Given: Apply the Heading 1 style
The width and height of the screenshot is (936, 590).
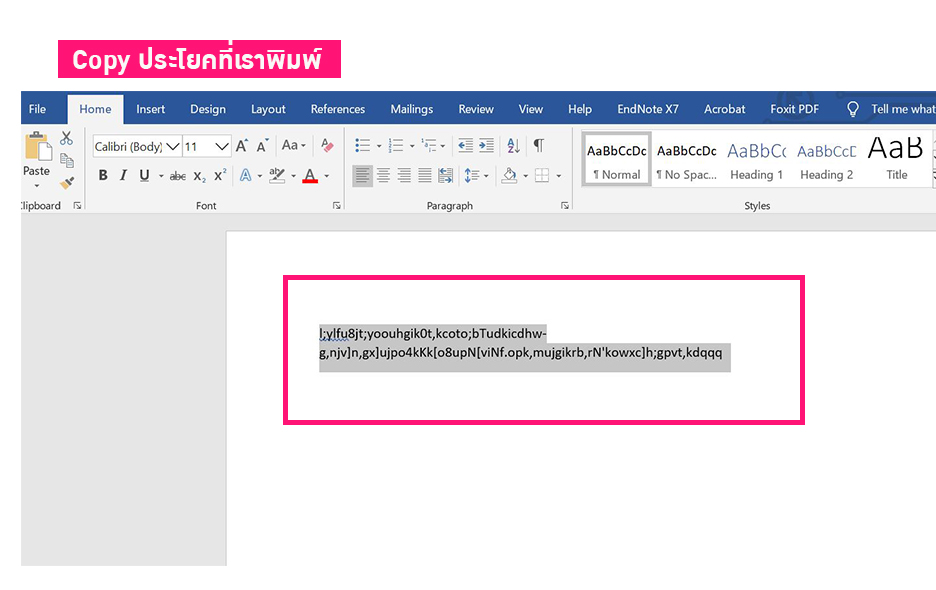Looking at the screenshot, I should (756, 160).
